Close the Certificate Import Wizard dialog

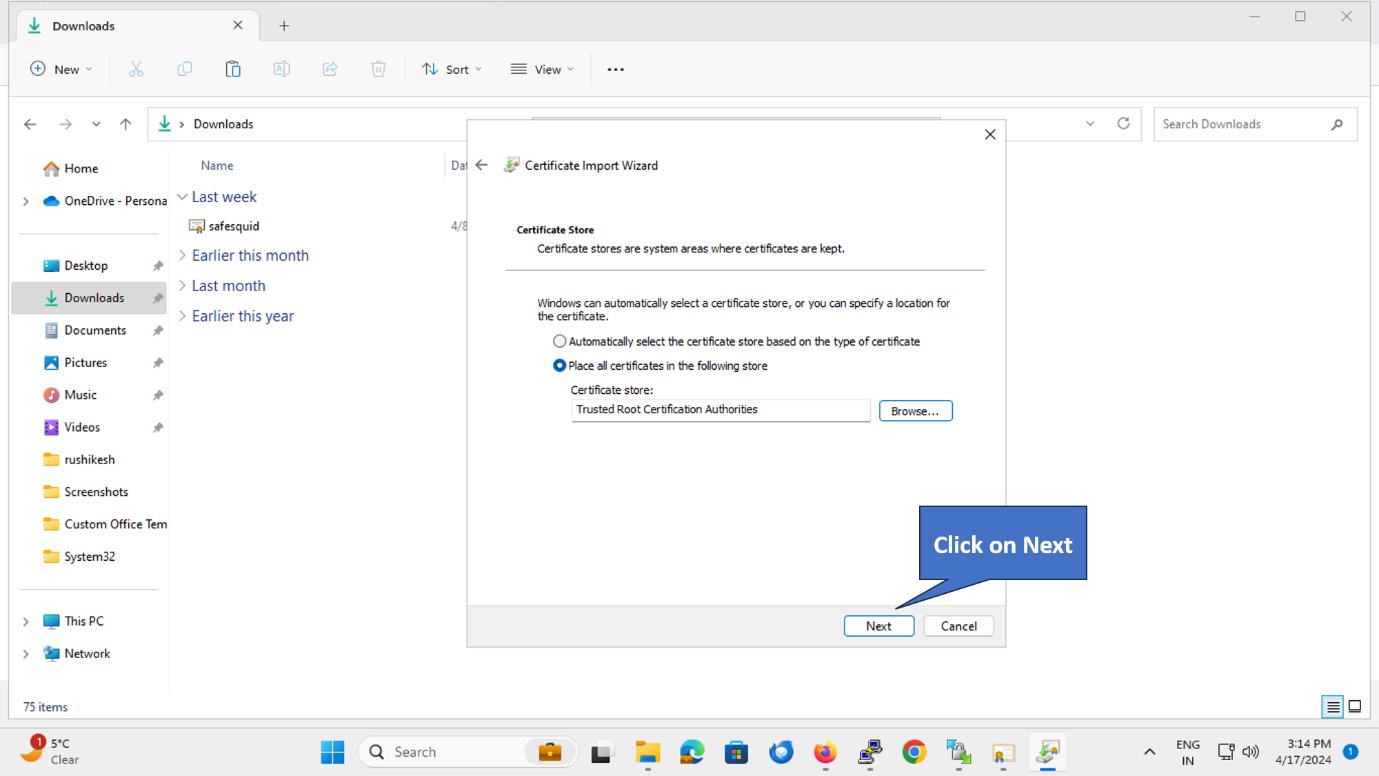[x=990, y=134]
